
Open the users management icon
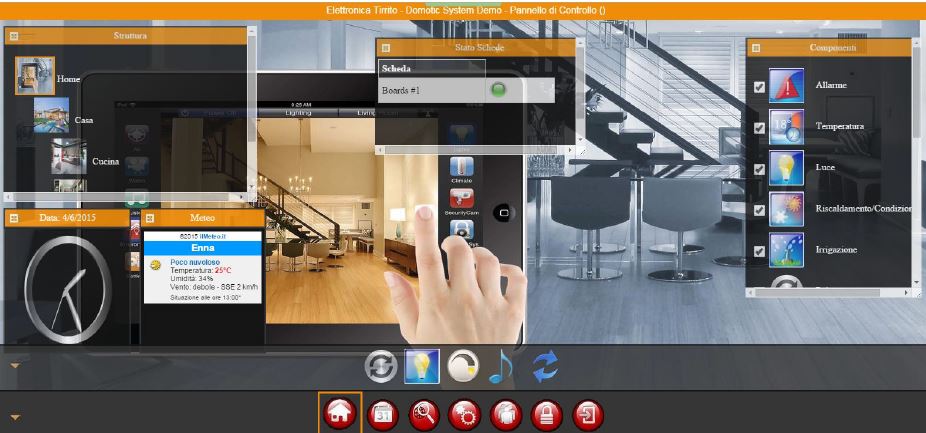[506, 415]
